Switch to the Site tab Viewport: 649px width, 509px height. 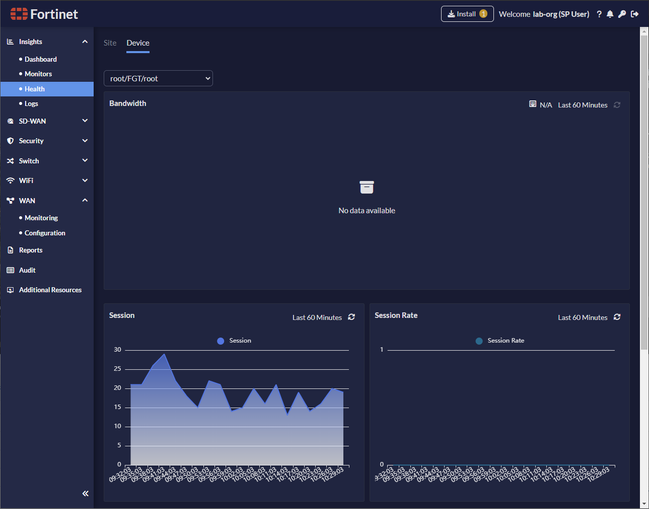coord(110,43)
